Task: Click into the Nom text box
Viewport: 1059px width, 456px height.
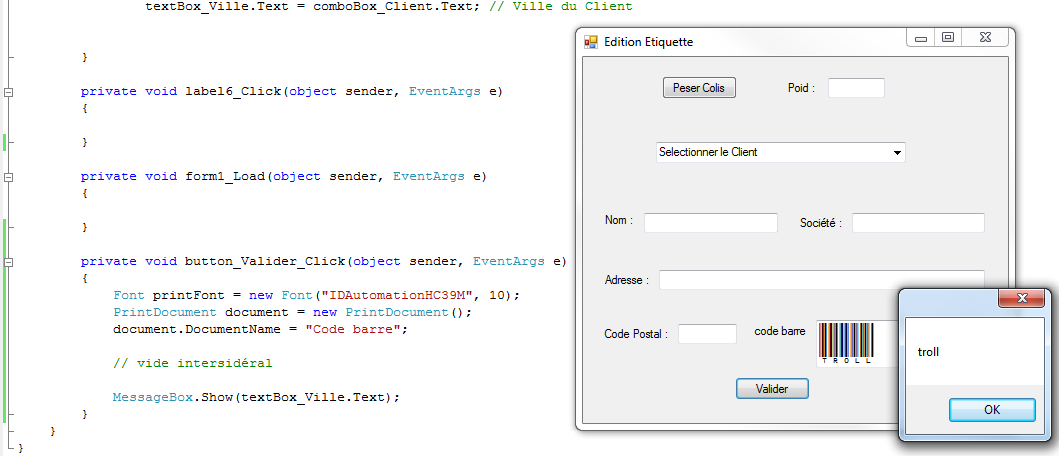Action: [x=710, y=222]
